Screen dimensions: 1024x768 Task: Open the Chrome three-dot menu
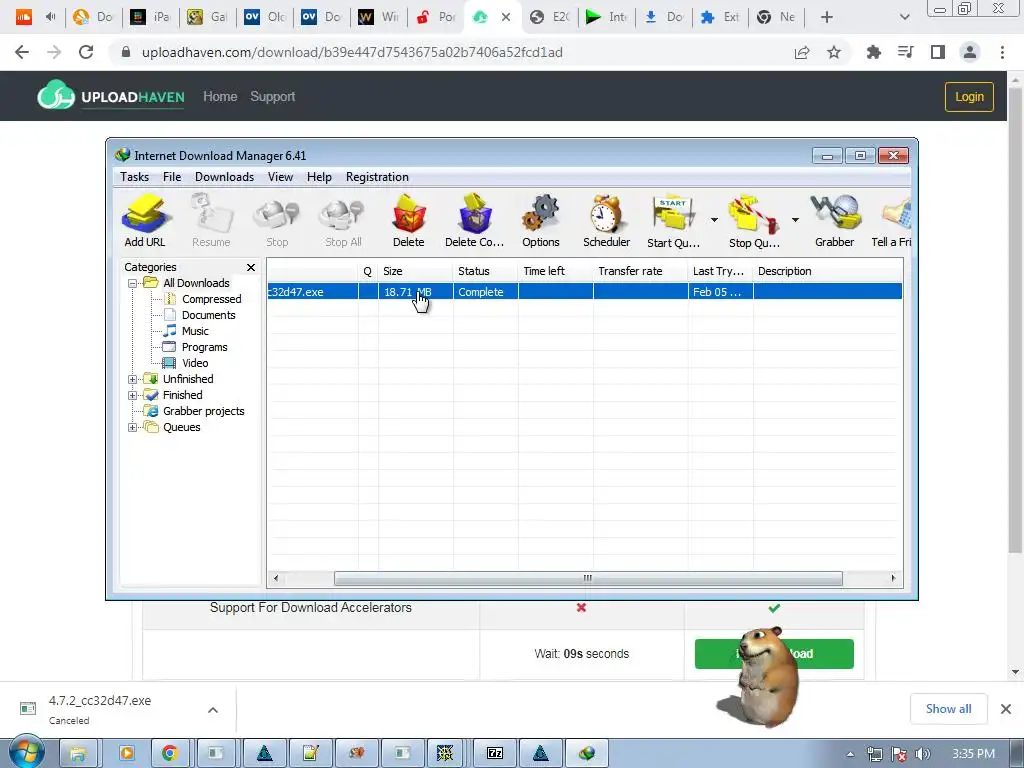(1002, 52)
